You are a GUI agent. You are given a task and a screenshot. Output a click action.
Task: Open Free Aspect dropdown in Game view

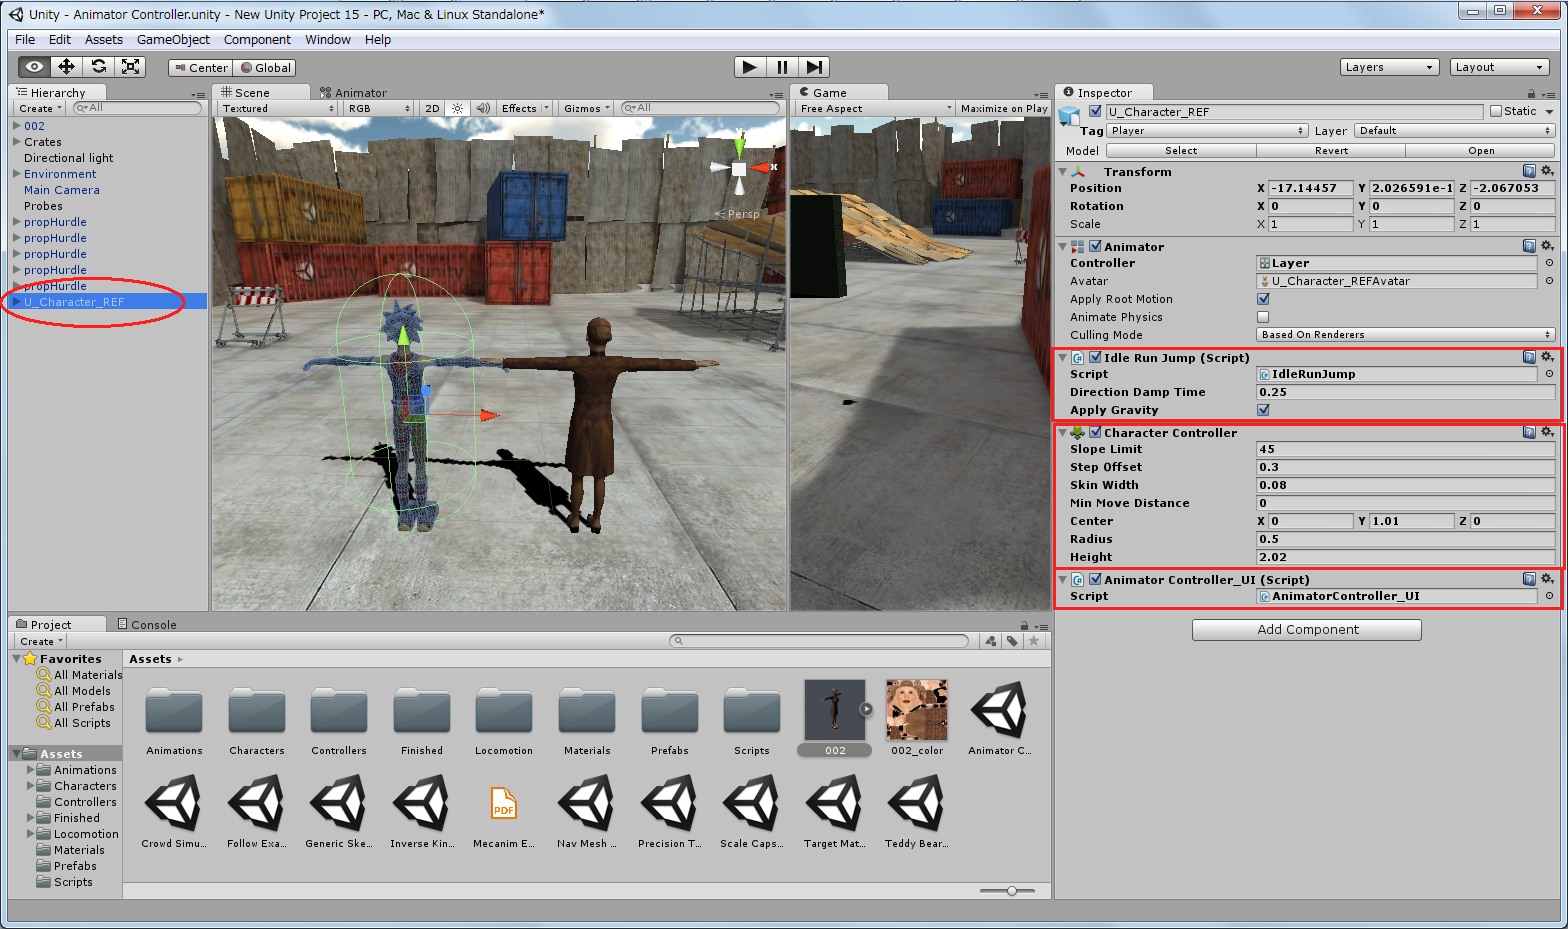click(x=875, y=108)
